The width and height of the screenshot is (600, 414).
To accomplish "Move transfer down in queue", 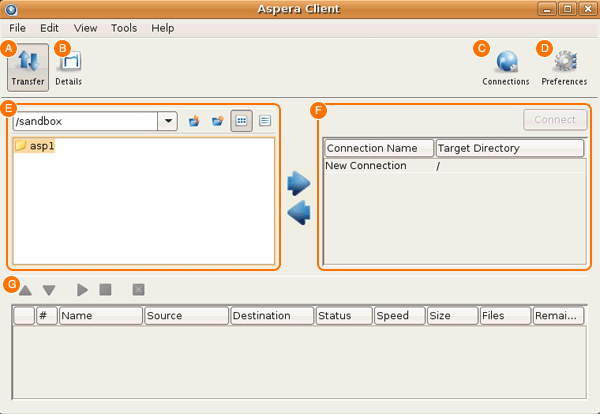I will (x=49, y=290).
